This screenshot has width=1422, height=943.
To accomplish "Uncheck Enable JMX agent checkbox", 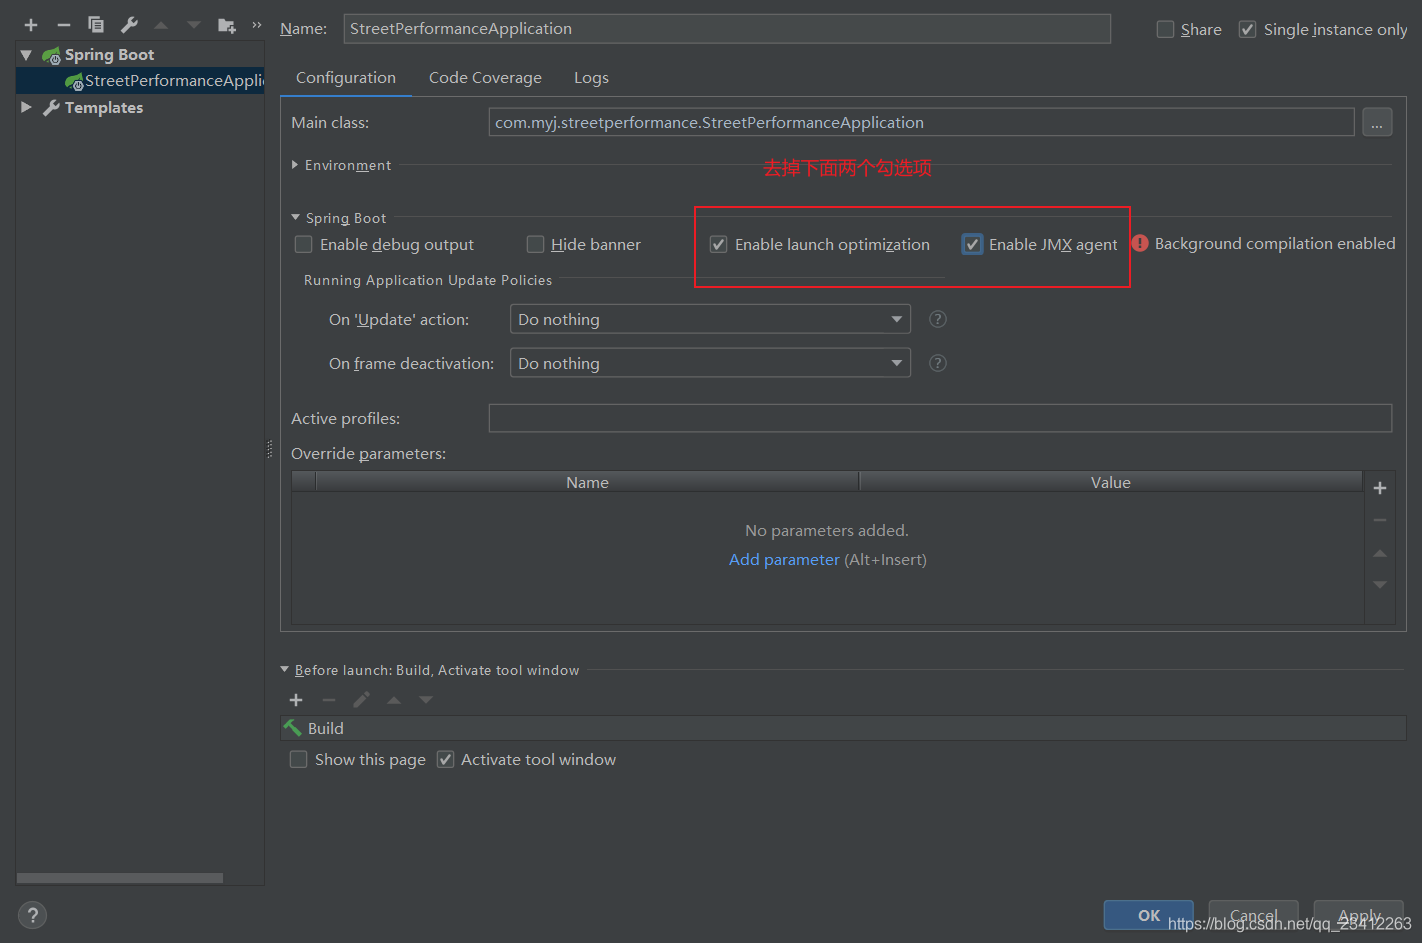I will click(x=972, y=245).
